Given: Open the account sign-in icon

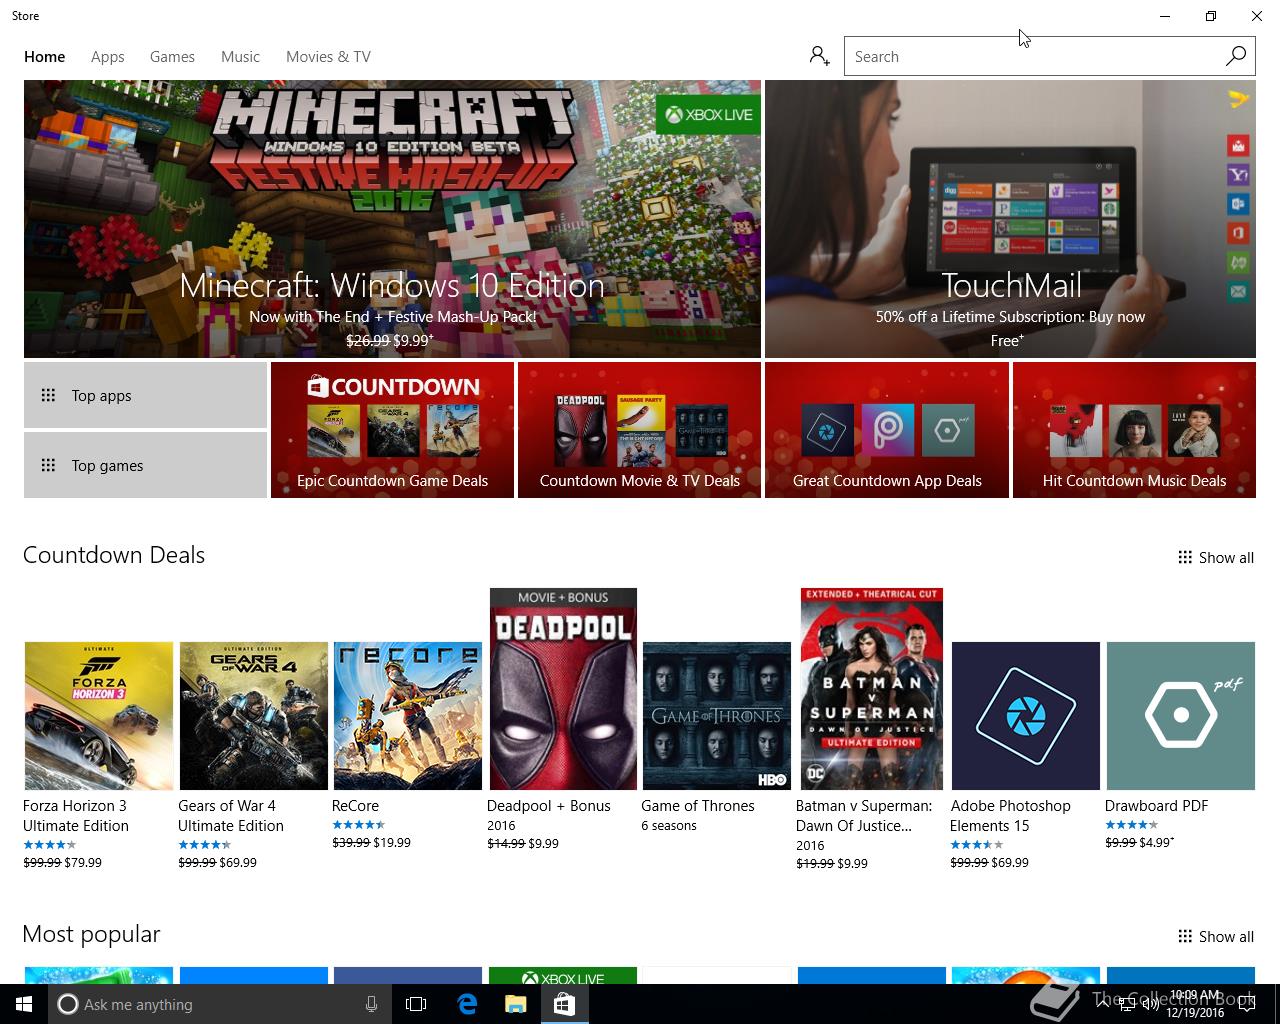Looking at the screenshot, I should click(819, 56).
